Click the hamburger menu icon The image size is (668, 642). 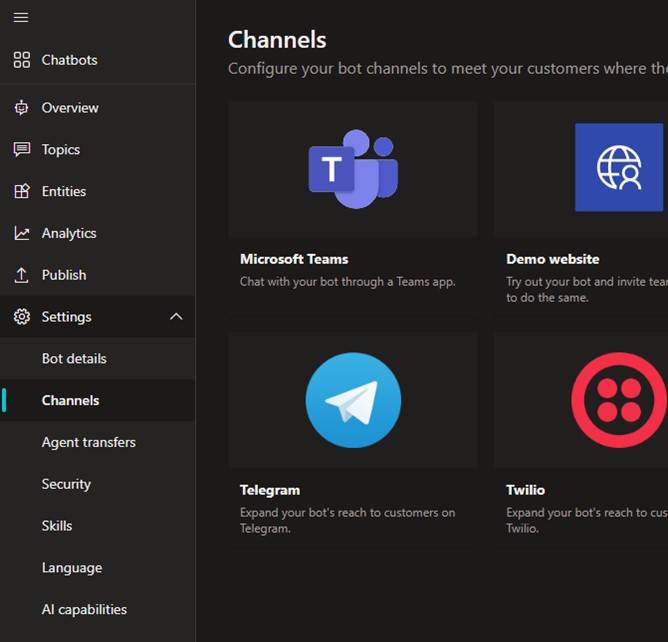coord(21,18)
